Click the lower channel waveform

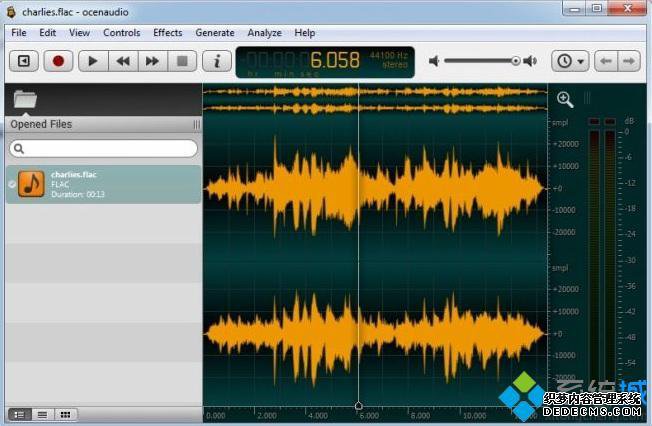pyautogui.click(x=375, y=334)
